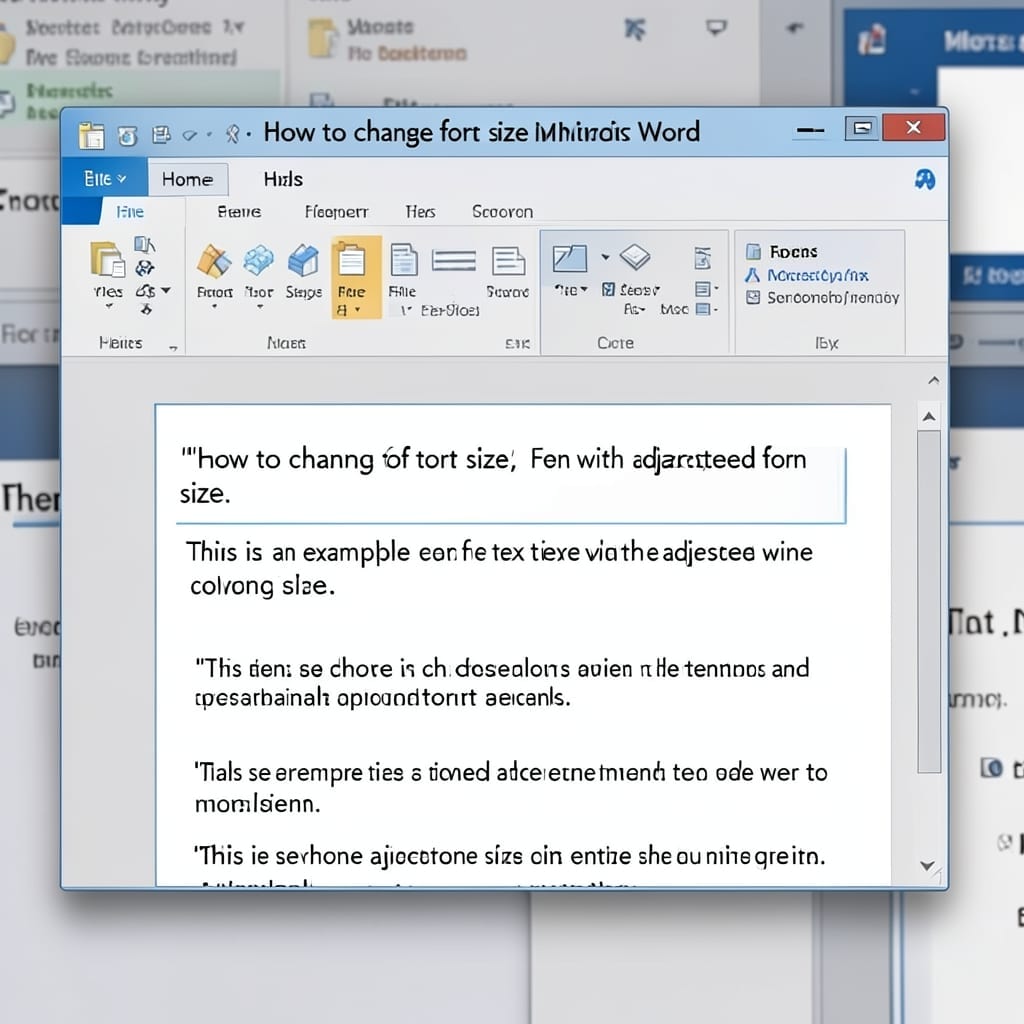Image resolution: width=1024 pixels, height=1024 pixels.
Task: Collapse the ribbon using the chevron above the scrollbar
Action: click(934, 380)
